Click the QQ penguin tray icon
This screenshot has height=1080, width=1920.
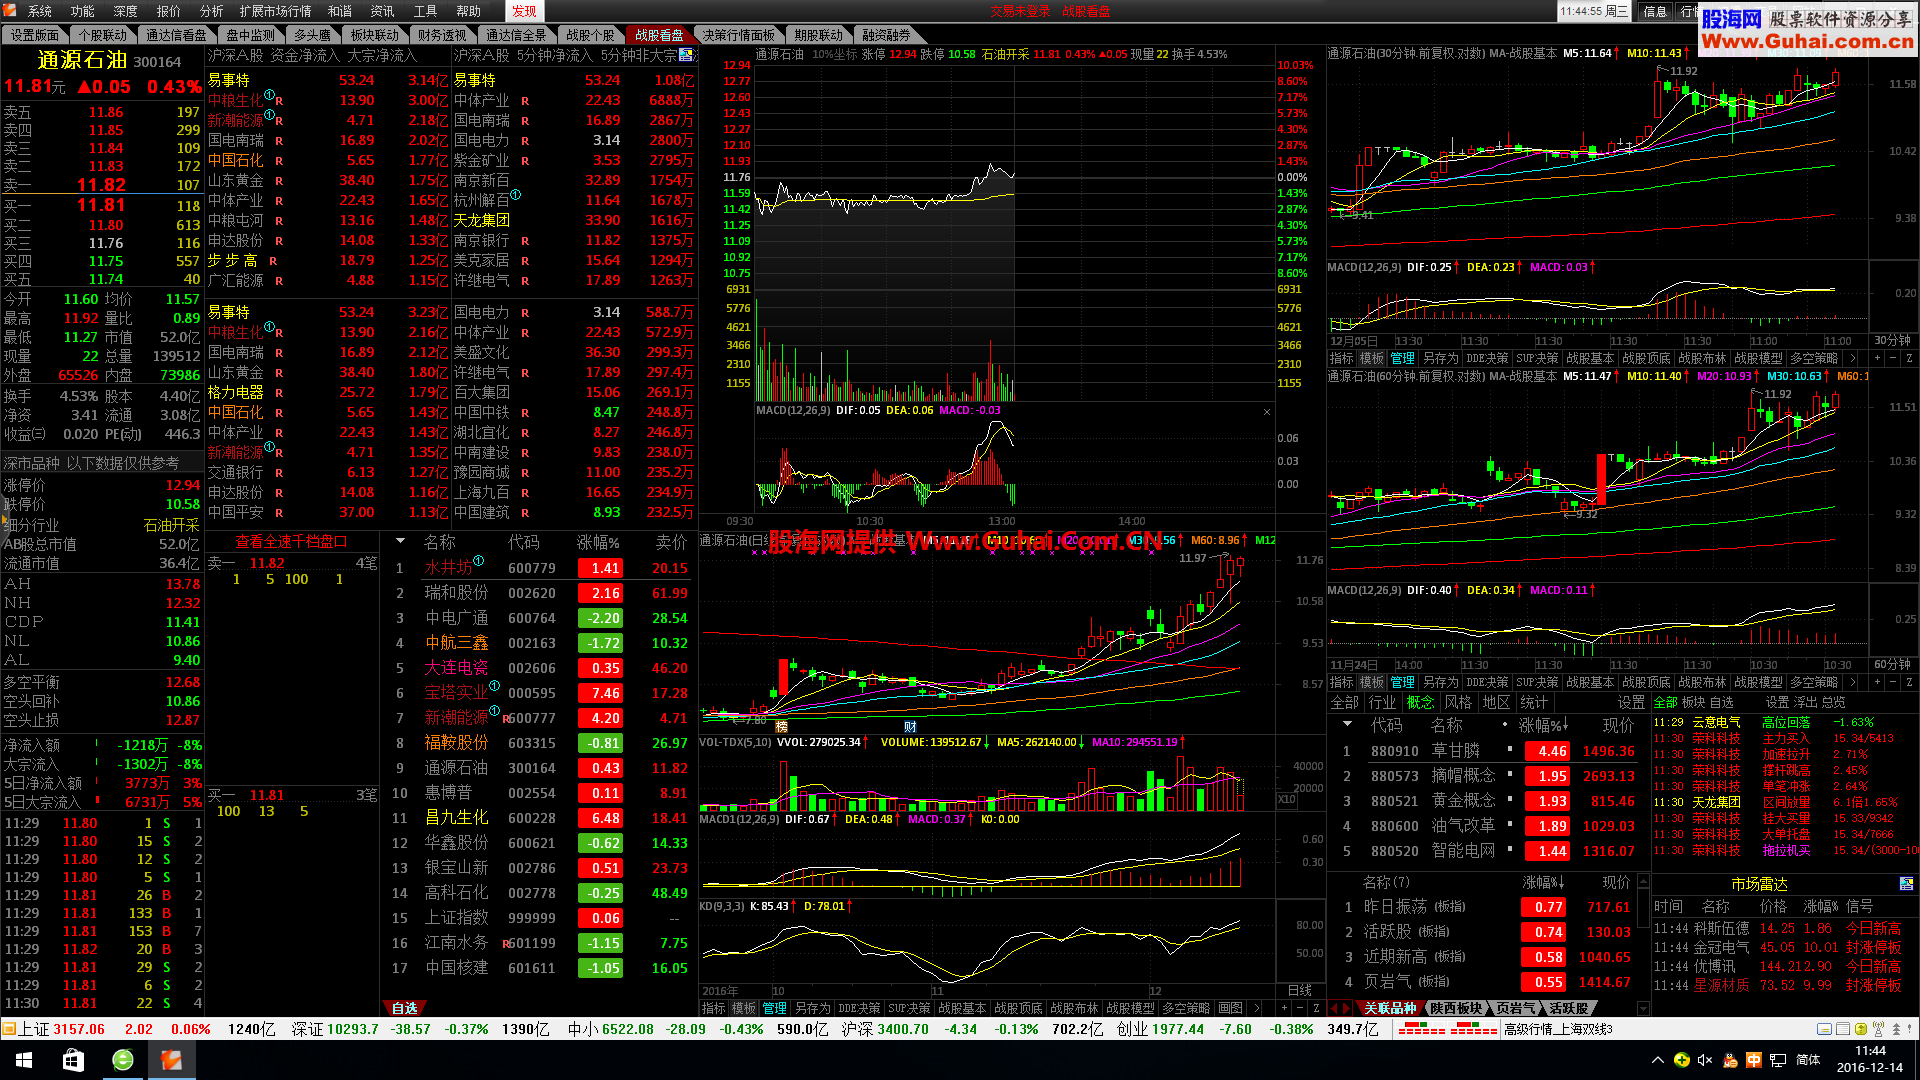point(1730,1060)
